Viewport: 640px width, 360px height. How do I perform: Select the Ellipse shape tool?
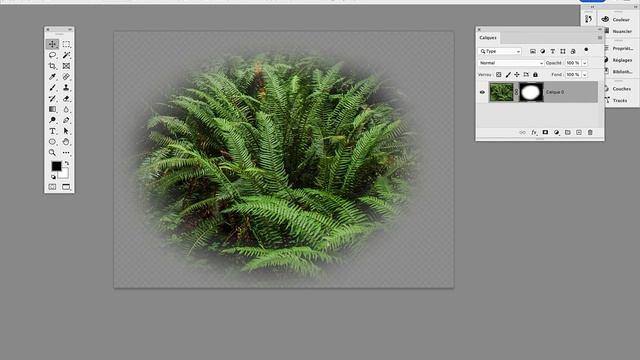(52, 142)
